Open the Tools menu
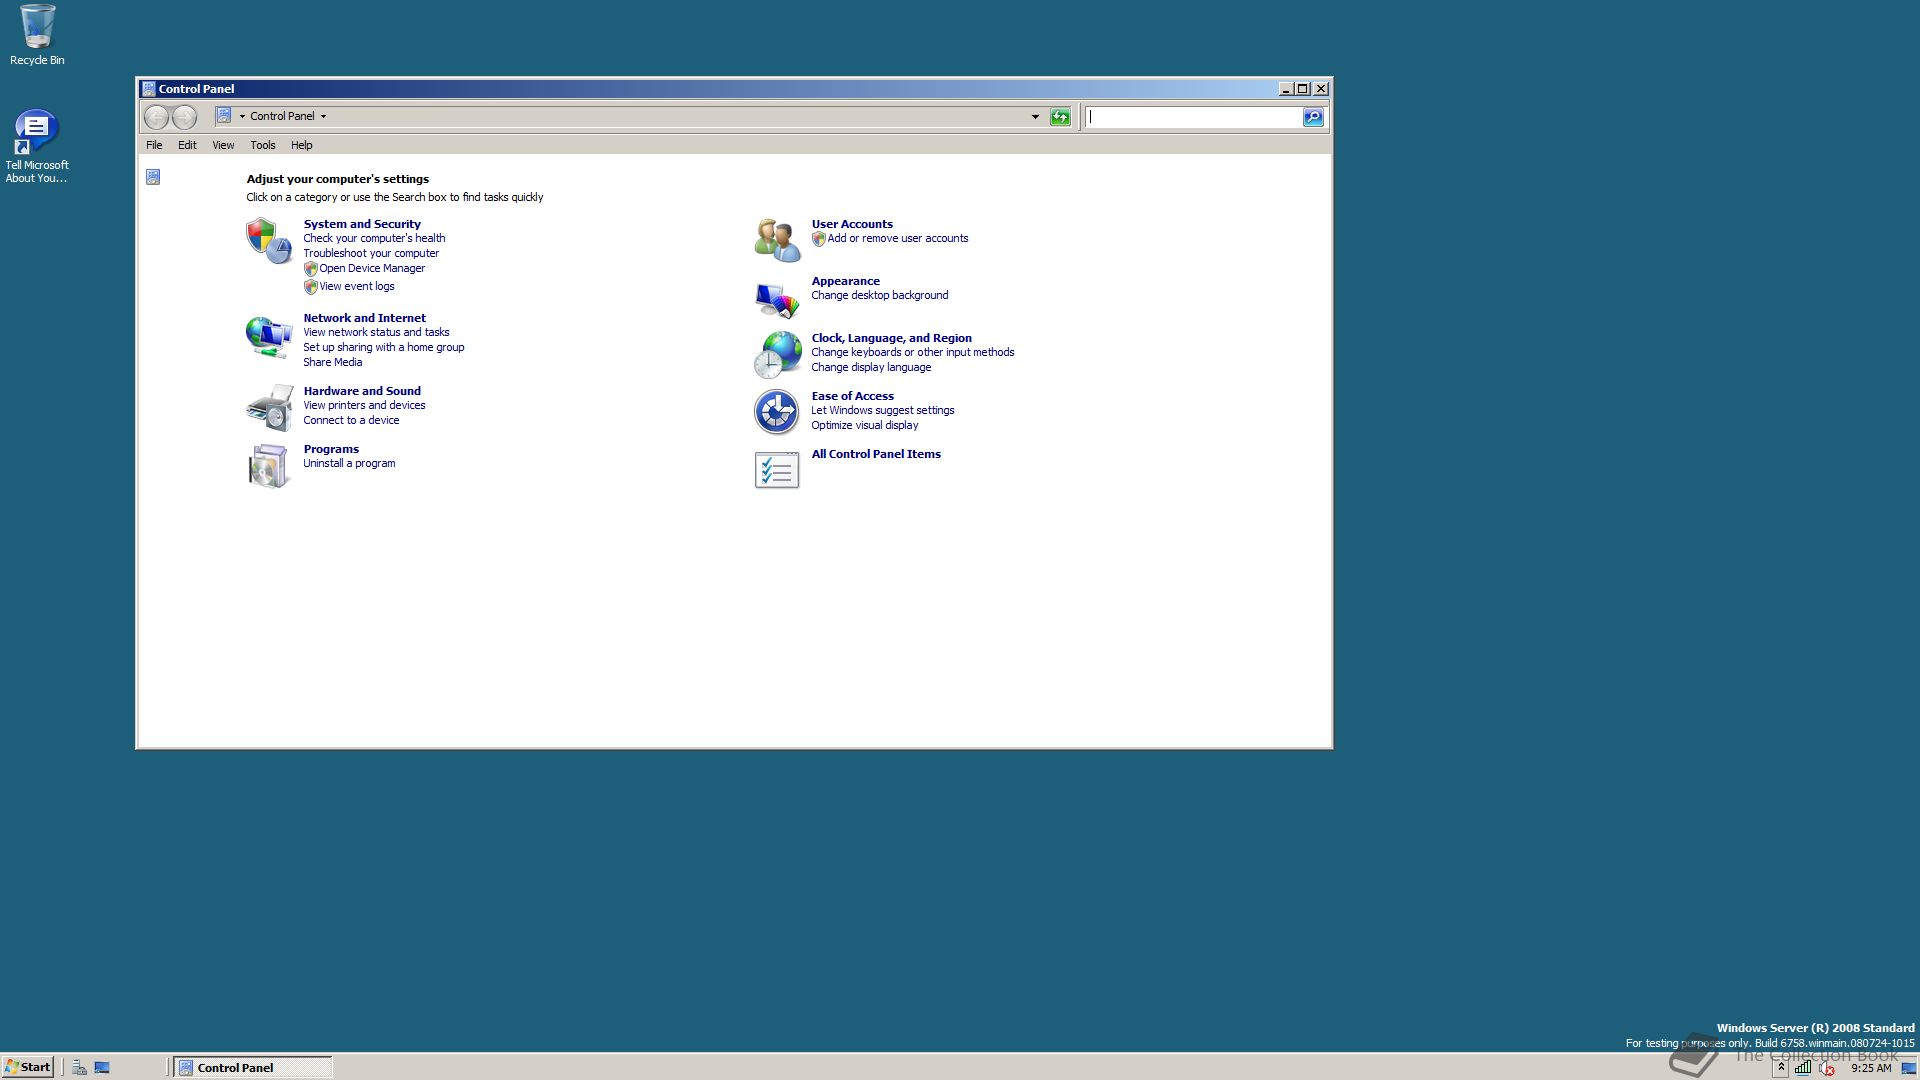Screen dimensions: 1920x1080 pyautogui.click(x=262, y=145)
